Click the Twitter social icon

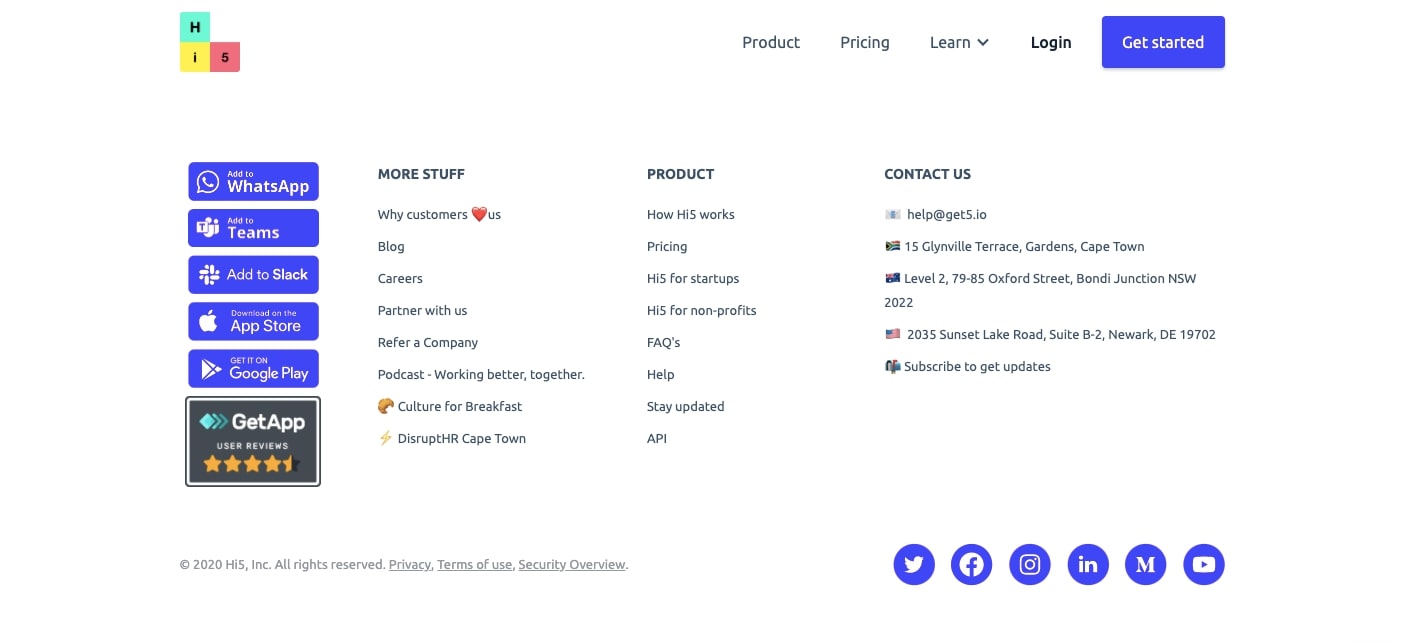tap(914, 565)
